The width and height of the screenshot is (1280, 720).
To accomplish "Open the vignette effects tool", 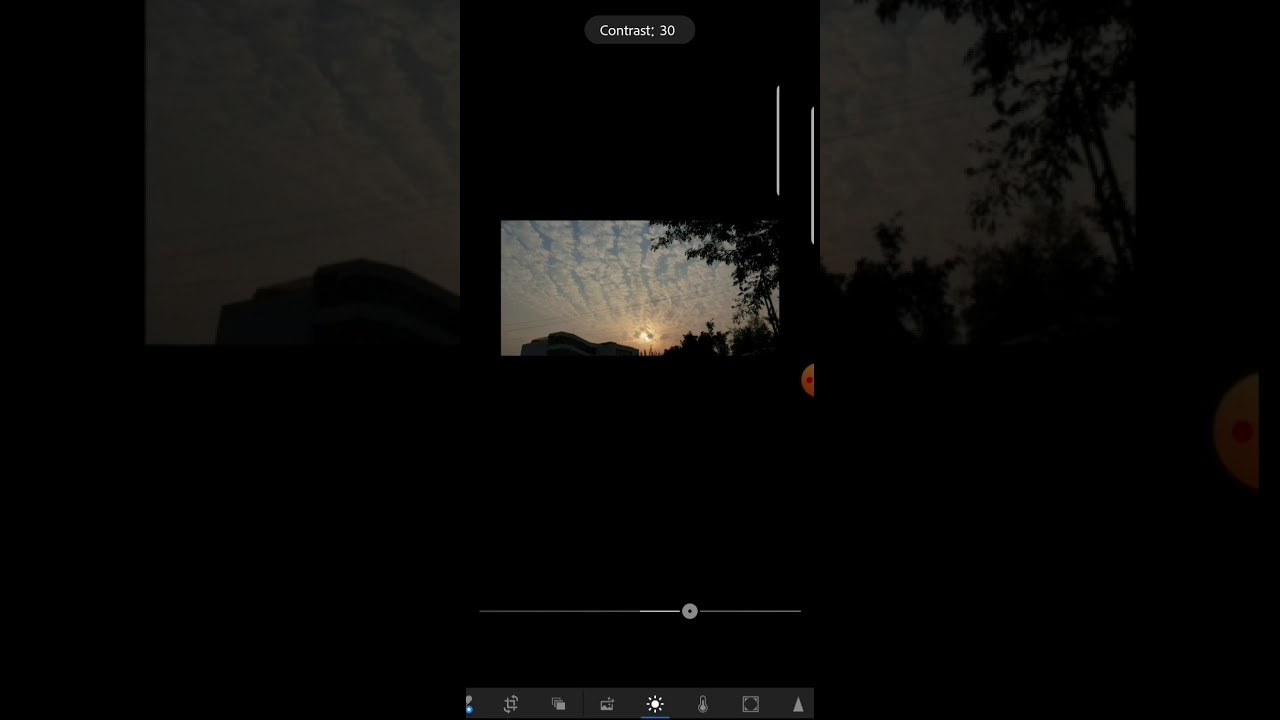I will (751, 704).
